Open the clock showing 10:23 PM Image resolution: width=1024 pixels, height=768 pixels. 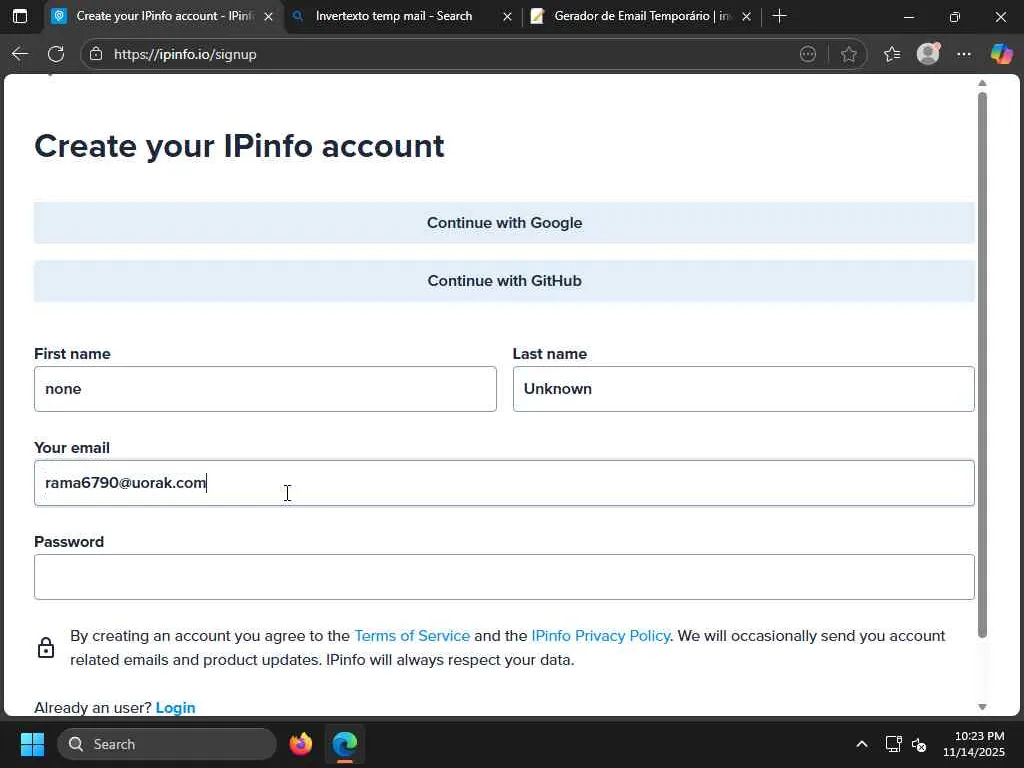click(974, 744)
